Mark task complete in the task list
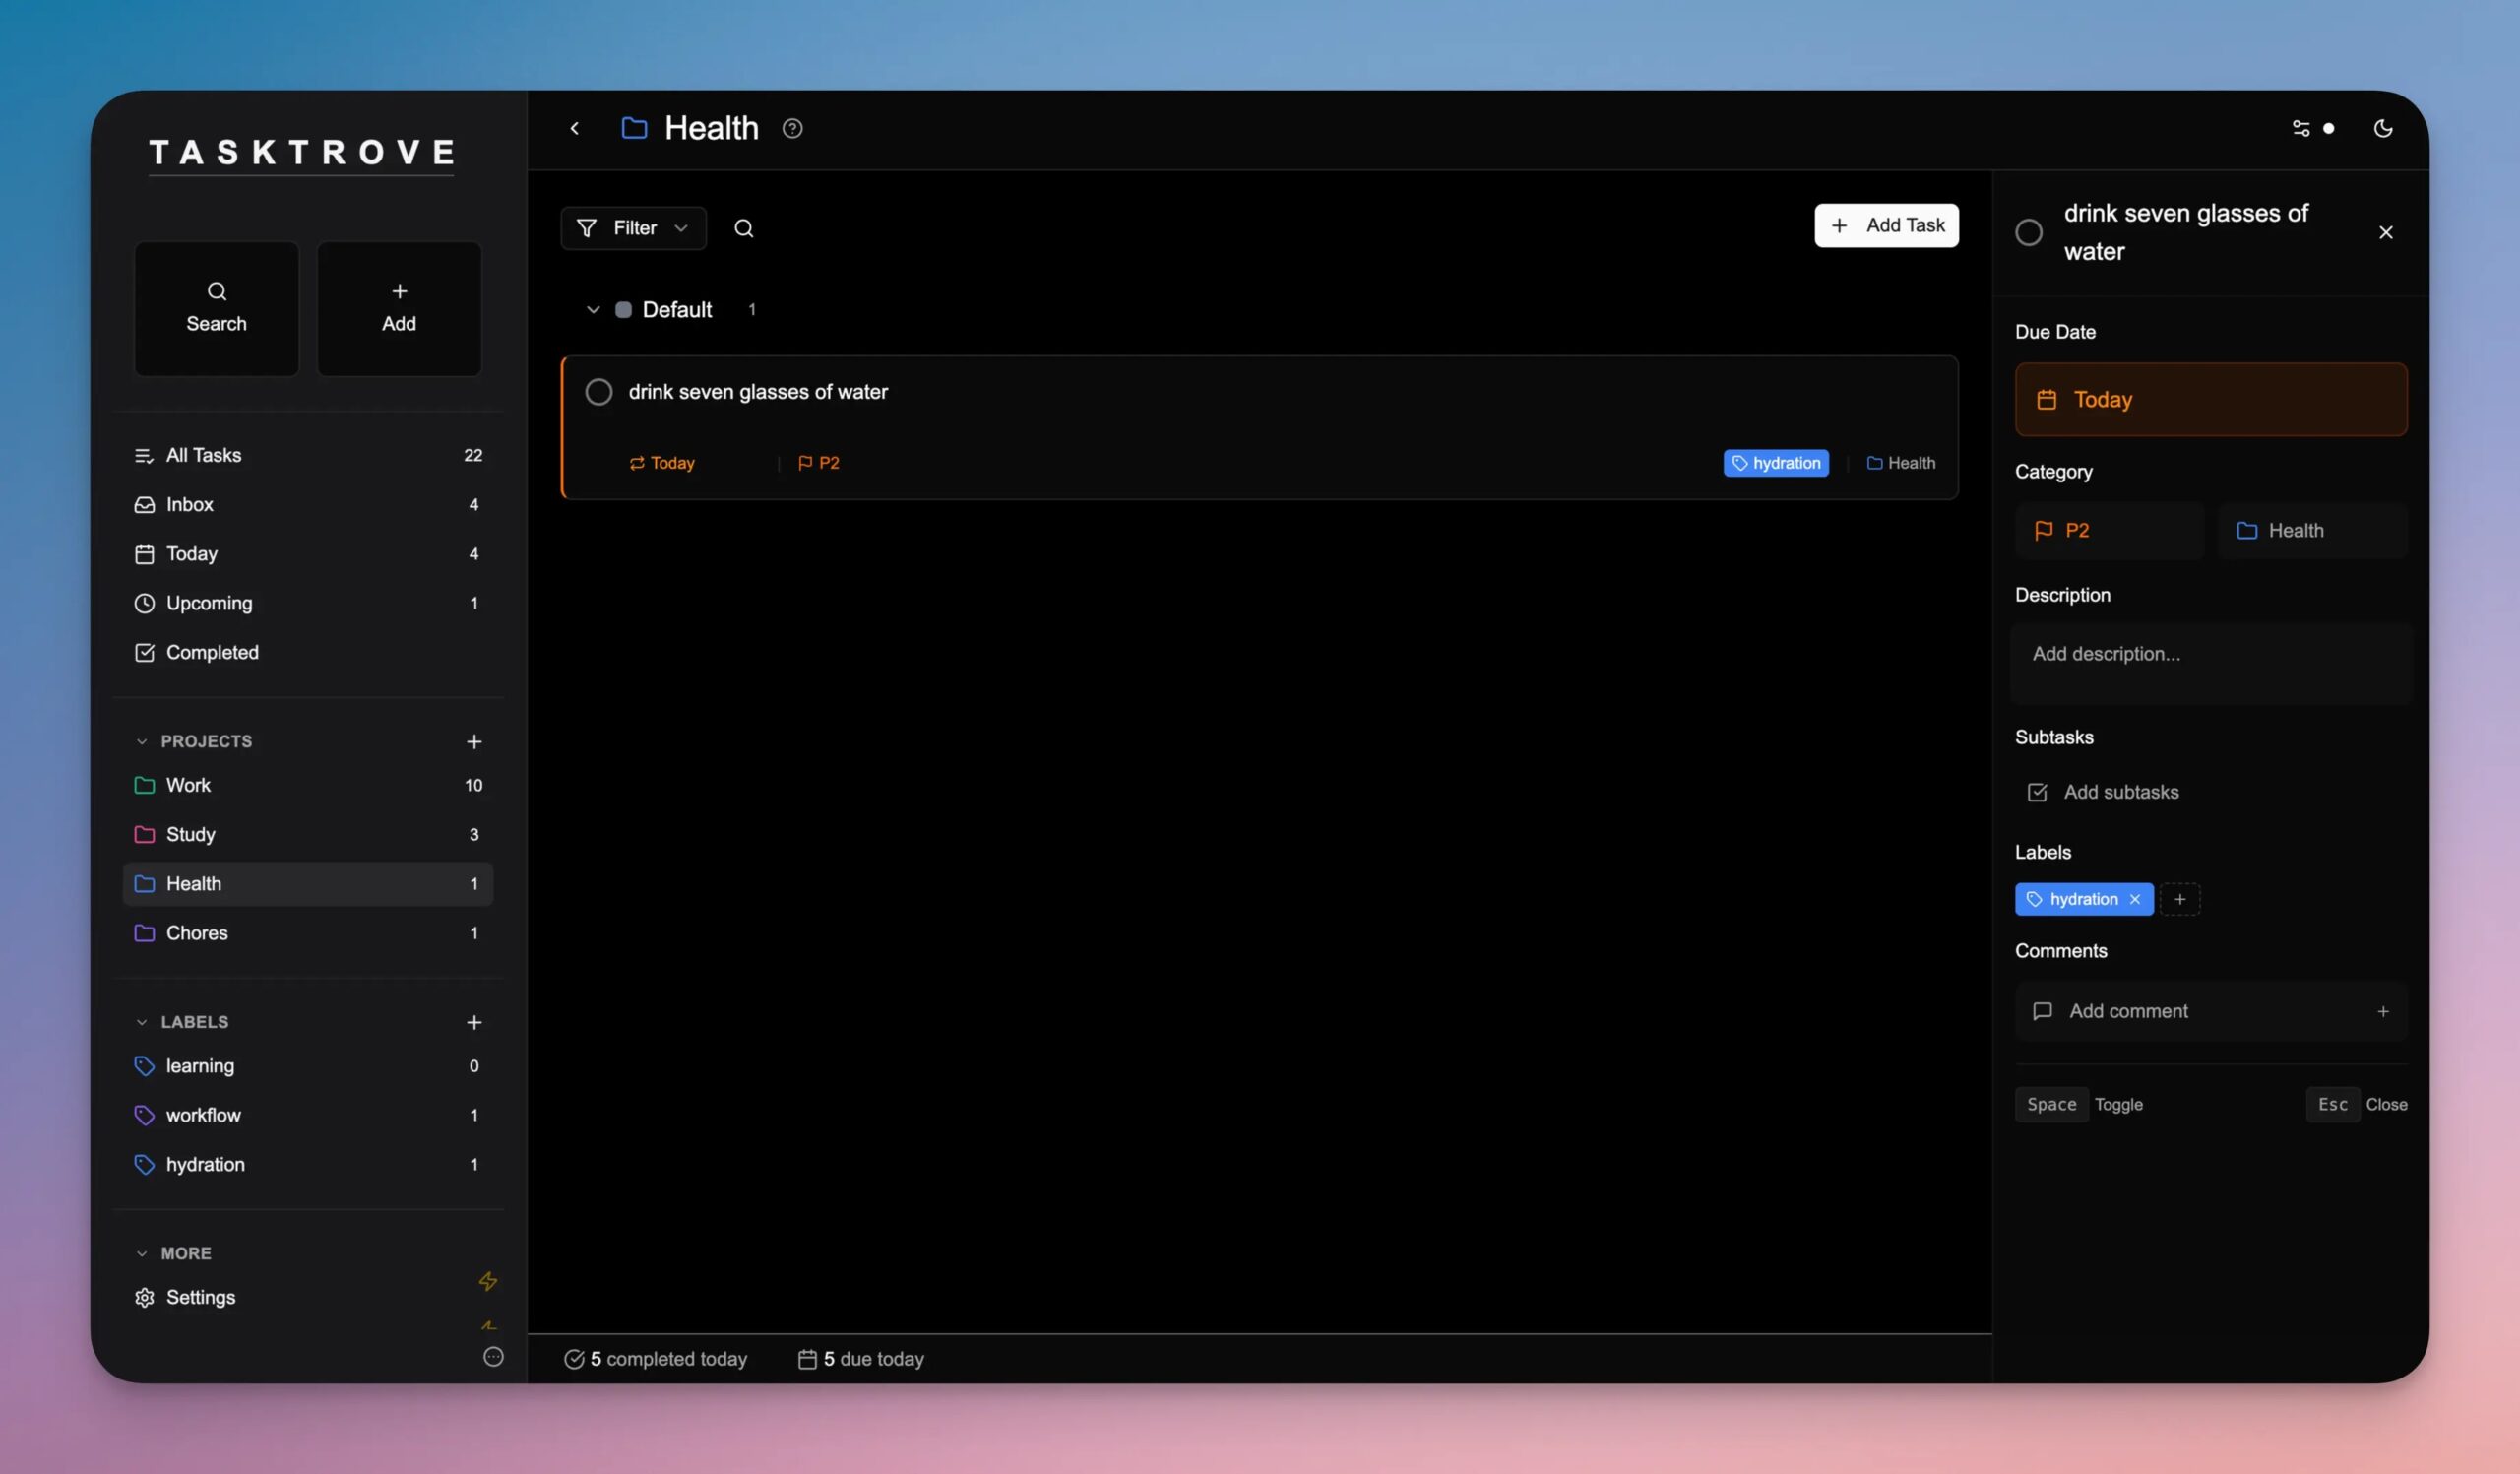This screenshot has height=1474, width=2520. pos(598,392)
